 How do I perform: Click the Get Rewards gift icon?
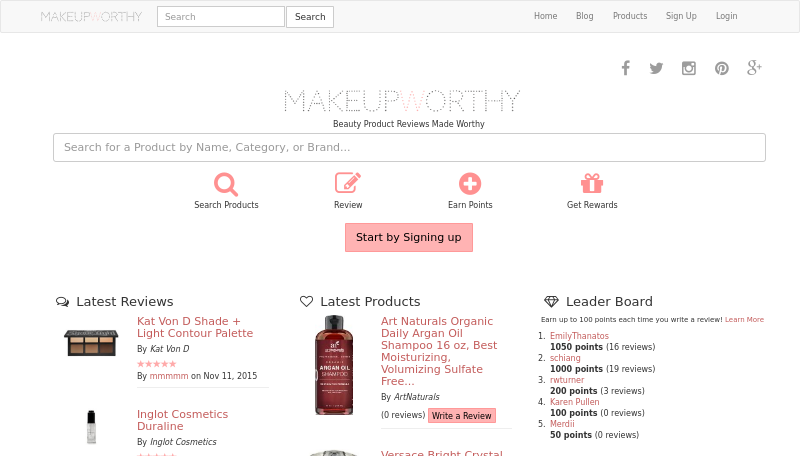point(592,184)
